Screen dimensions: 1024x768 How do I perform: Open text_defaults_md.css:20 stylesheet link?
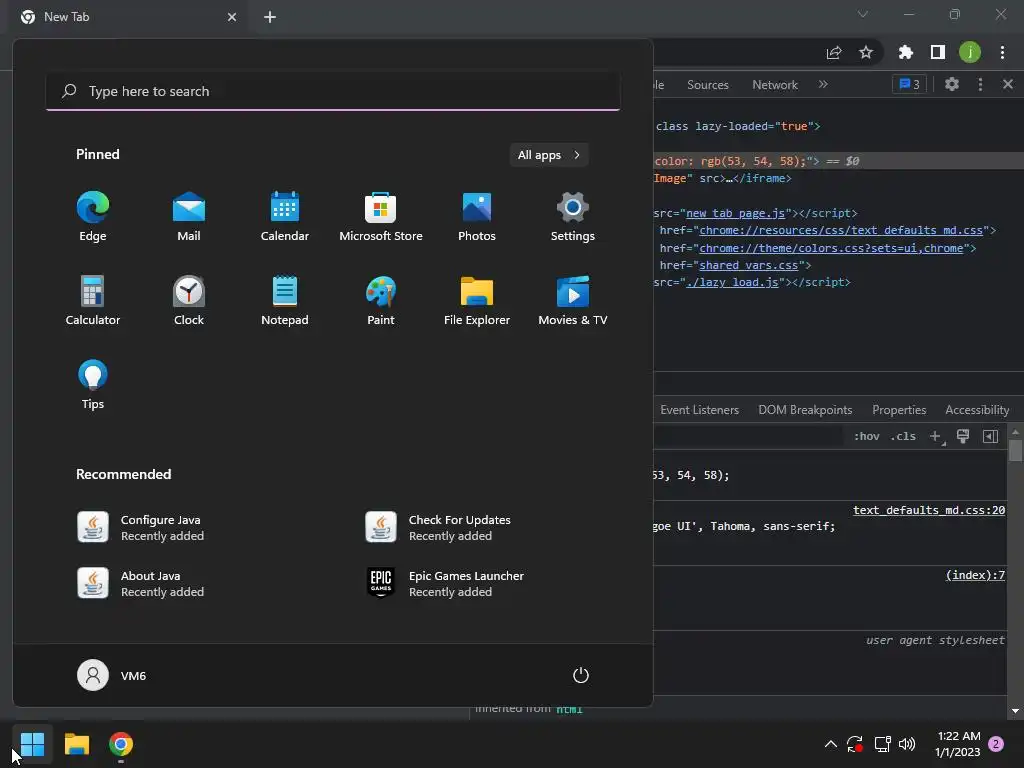(929, 510)
